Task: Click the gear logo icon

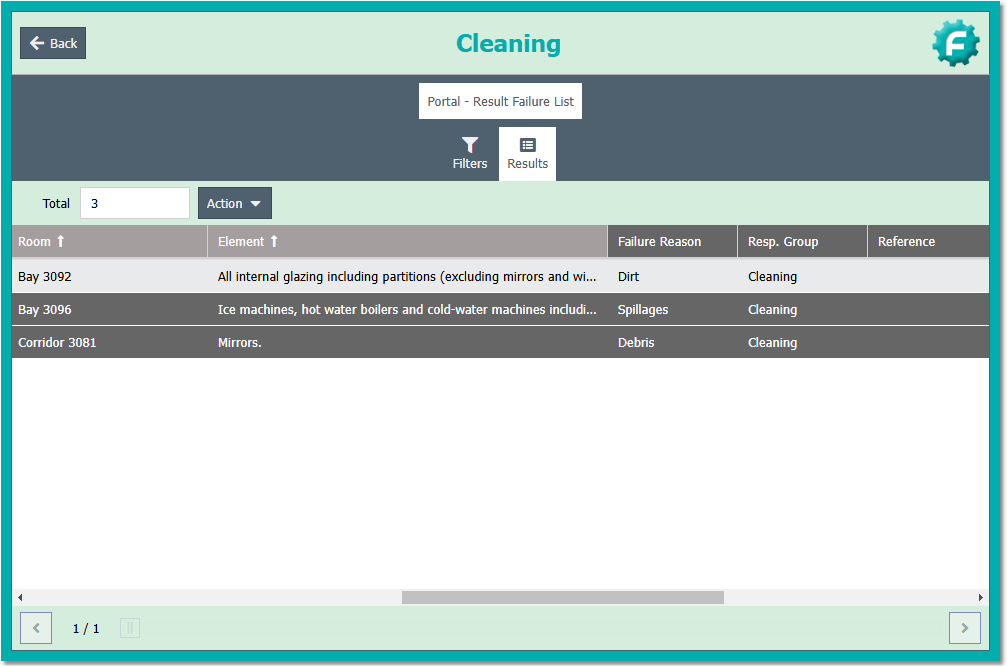Action: 956,43
